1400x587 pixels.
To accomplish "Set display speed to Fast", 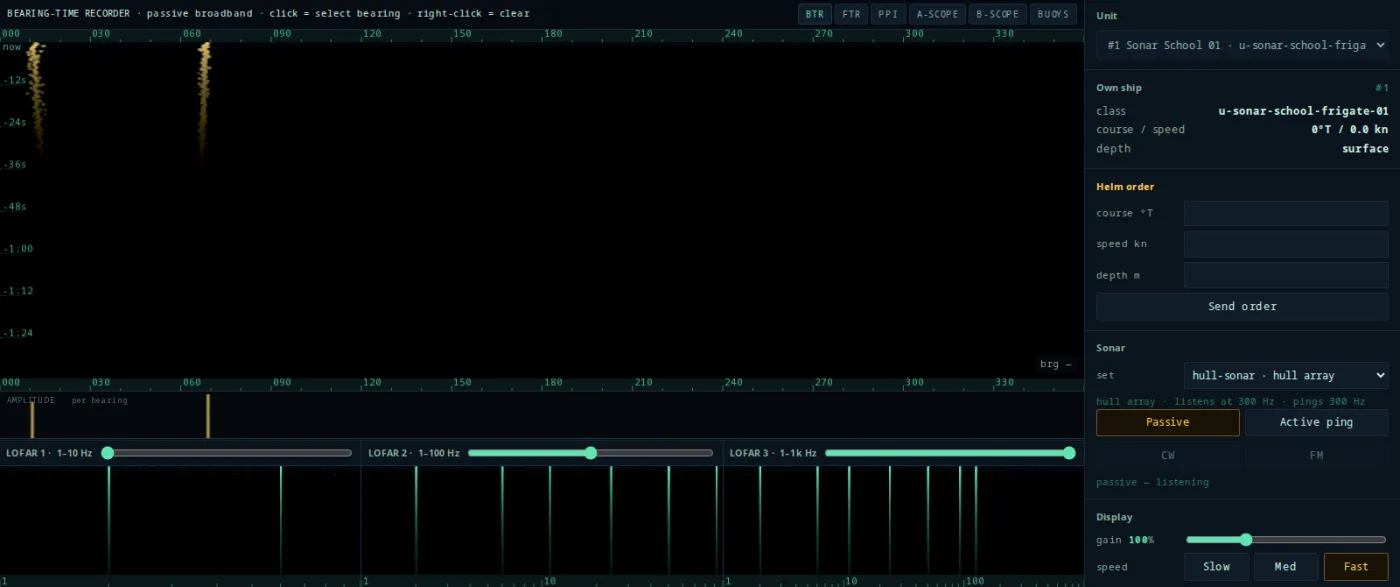I will (x=1356, y=566).
